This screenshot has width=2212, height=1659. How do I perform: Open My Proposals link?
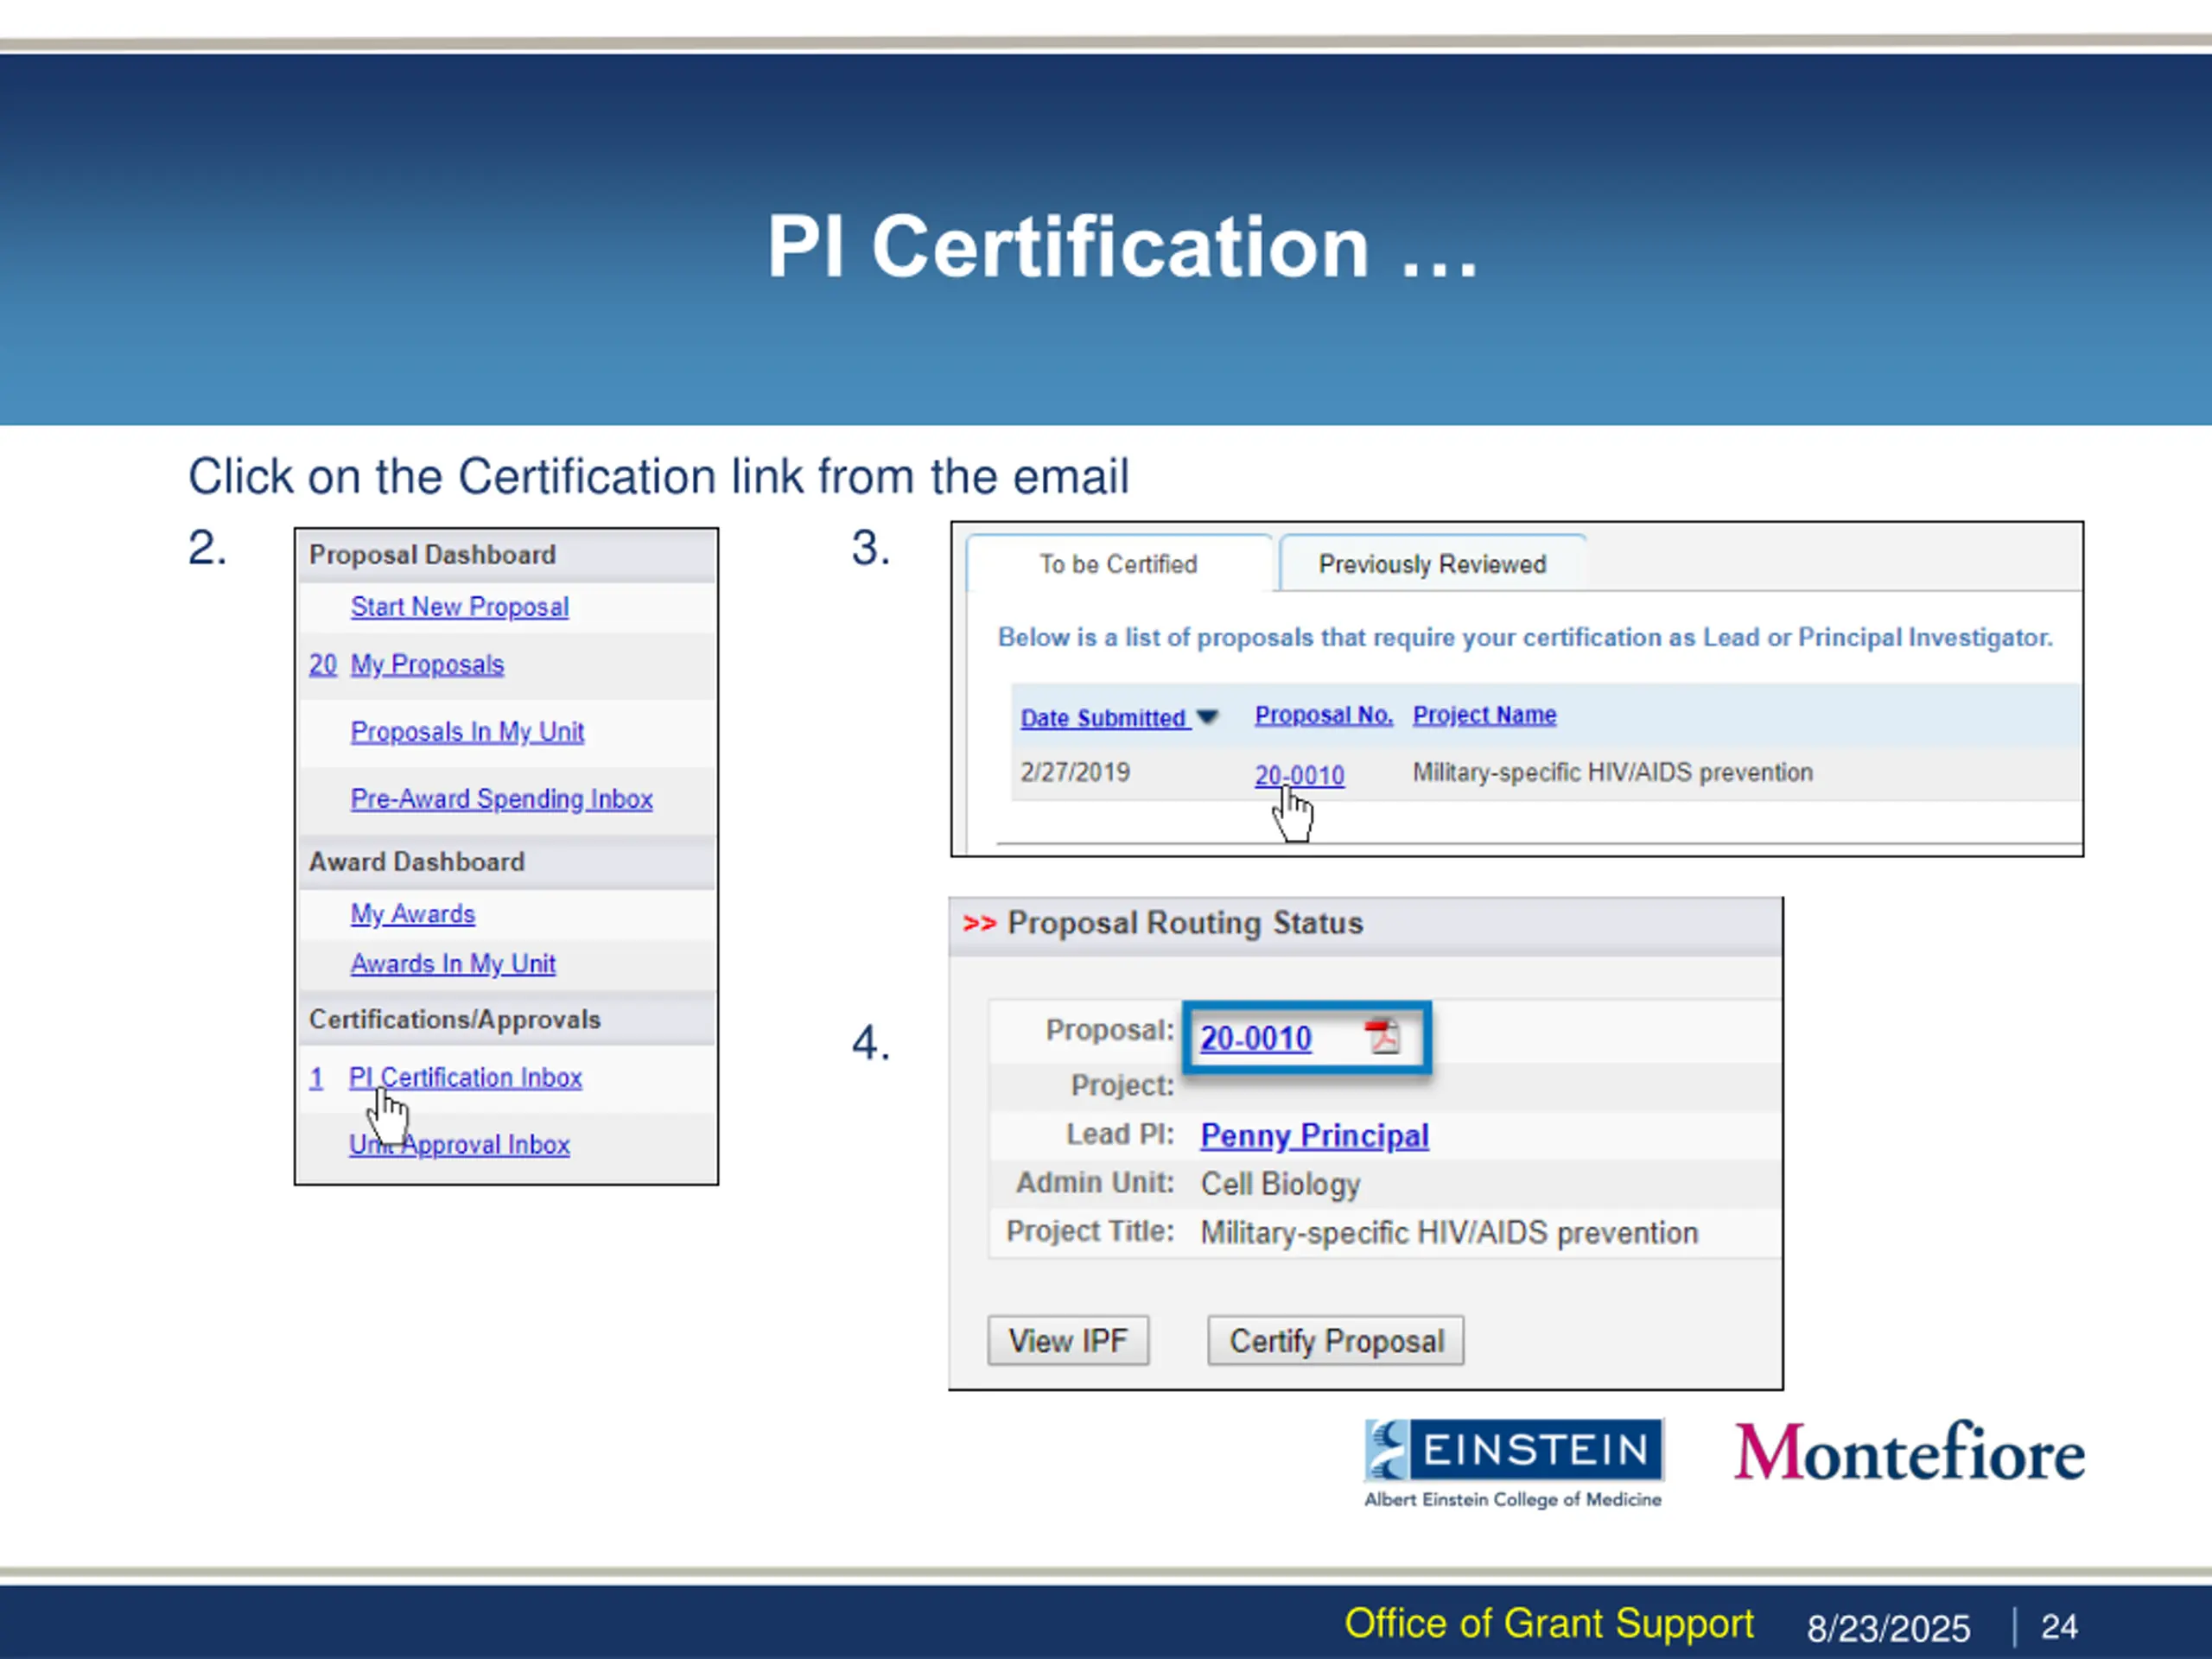click(427, 665)
